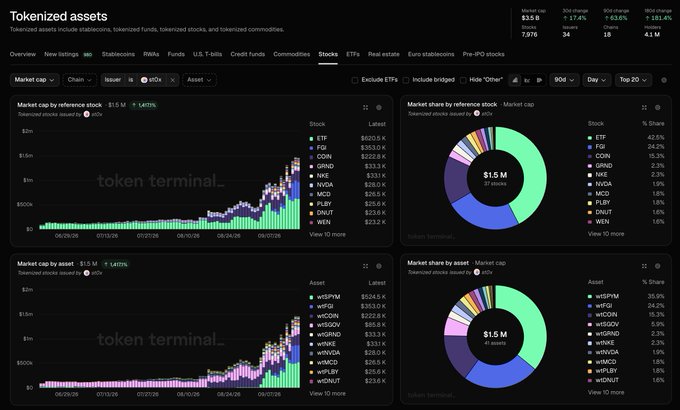Check the Hide "Other" option

463,80
